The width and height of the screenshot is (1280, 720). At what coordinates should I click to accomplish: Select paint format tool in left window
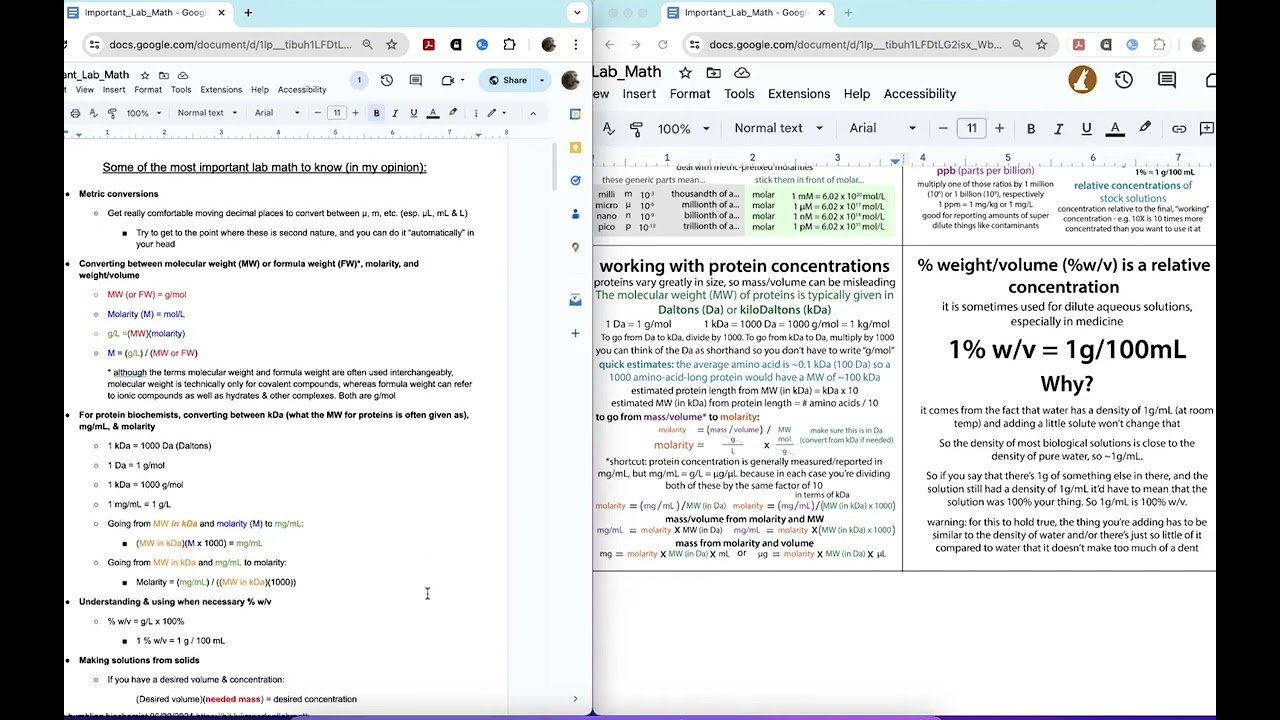[112, 113]
